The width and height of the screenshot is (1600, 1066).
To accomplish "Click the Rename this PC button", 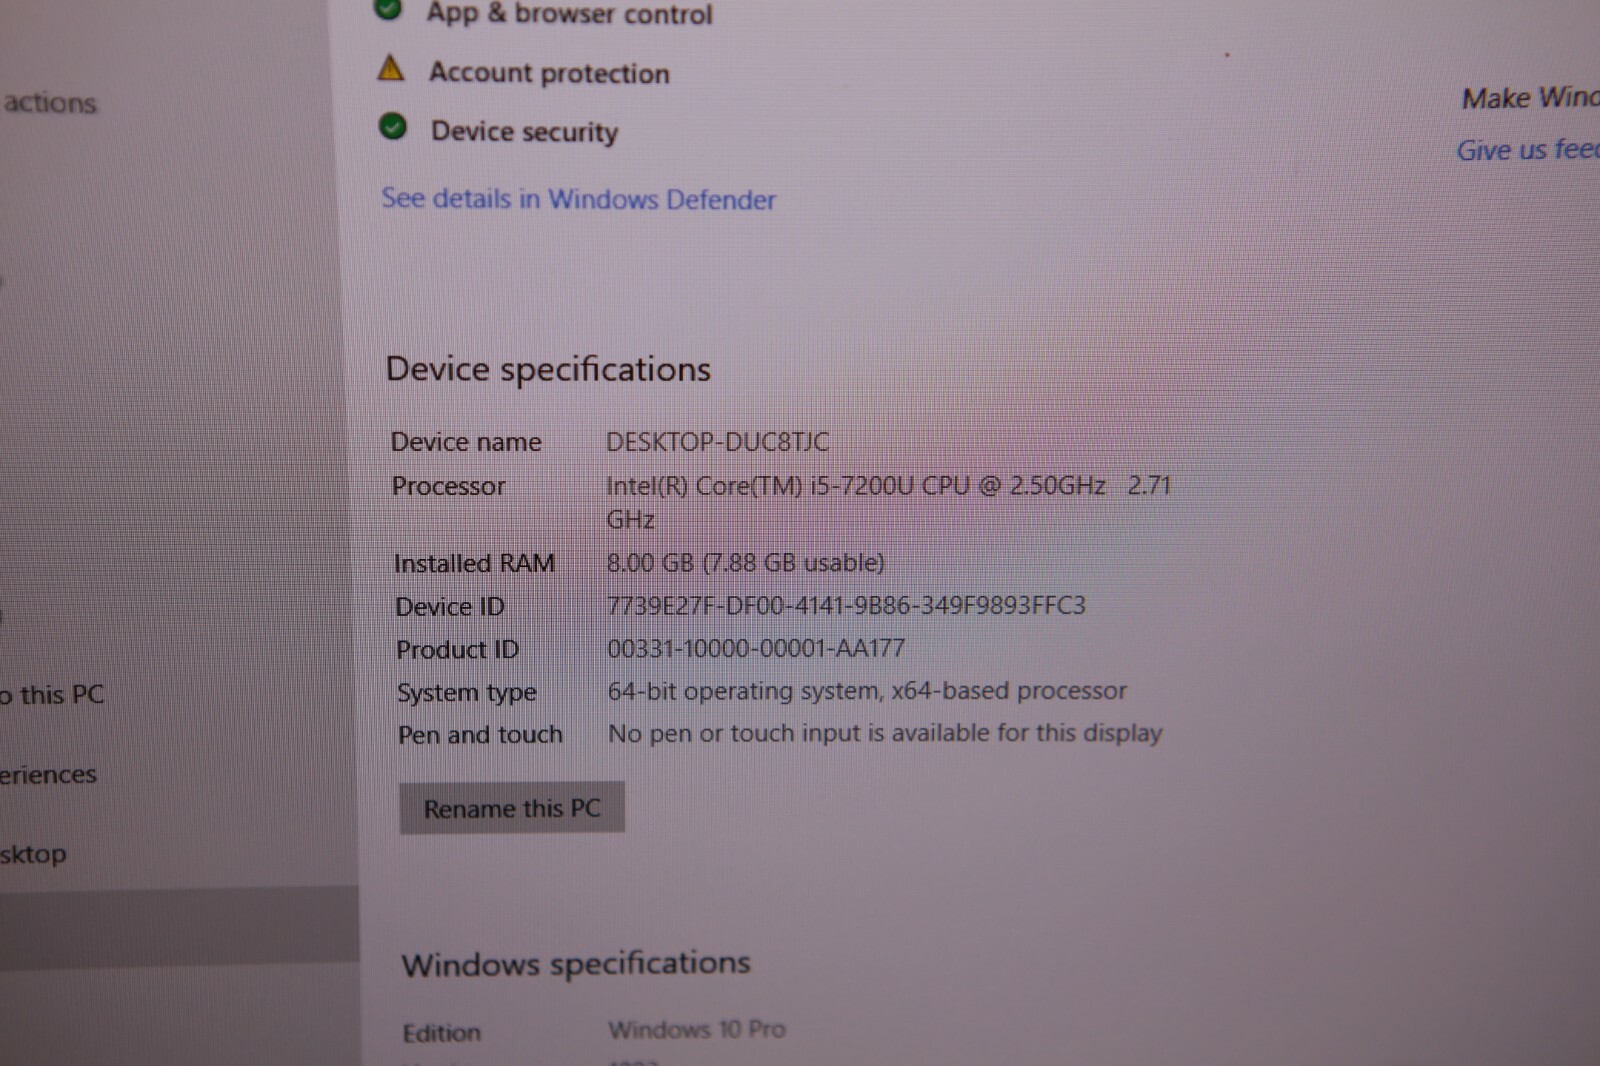I will [512, 807].
